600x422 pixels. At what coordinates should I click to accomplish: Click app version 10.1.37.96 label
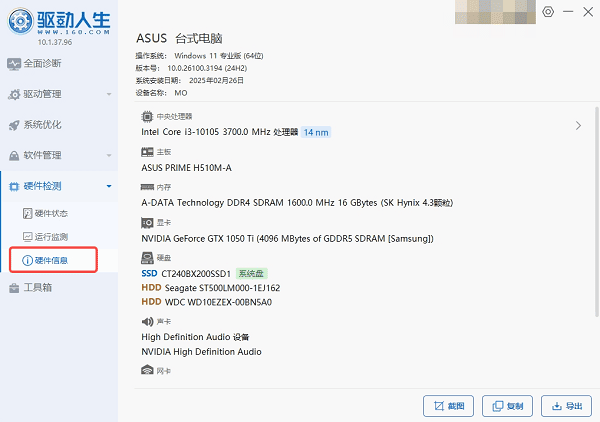(x=55, y=42)
